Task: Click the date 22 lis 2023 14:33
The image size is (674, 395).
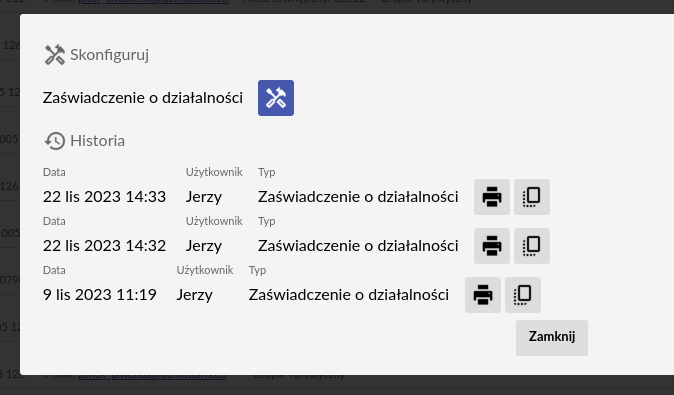Action: [x=104, y=197]
